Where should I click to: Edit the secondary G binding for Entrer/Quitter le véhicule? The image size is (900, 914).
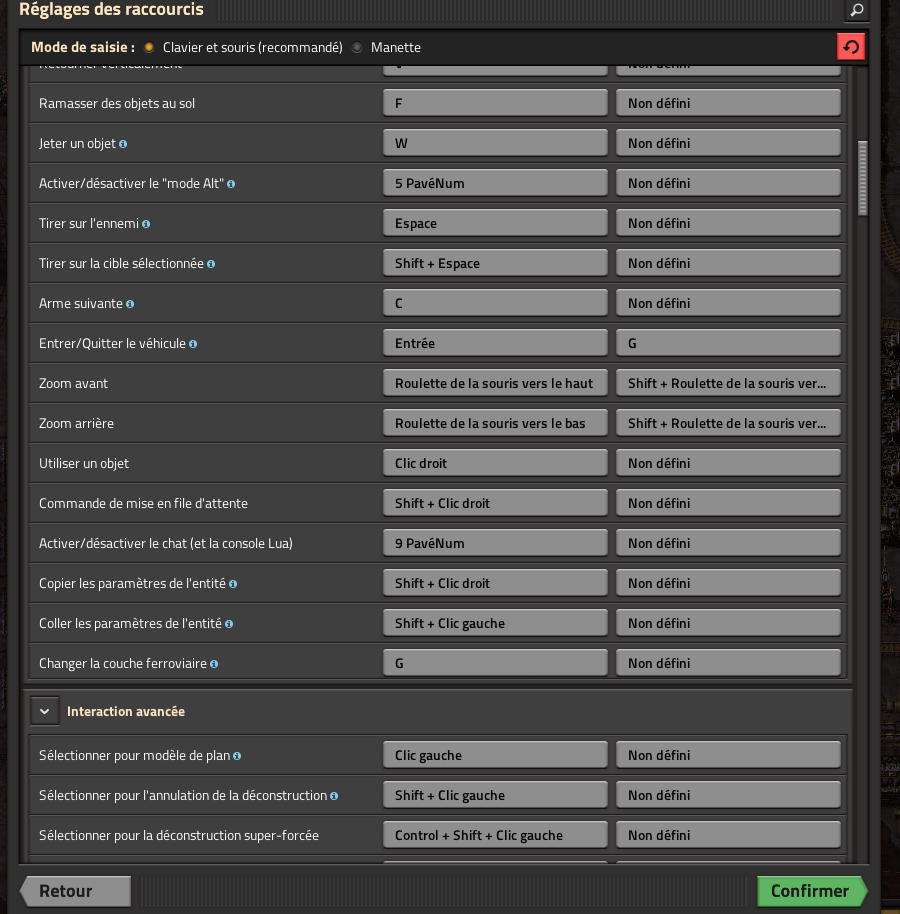728,343
